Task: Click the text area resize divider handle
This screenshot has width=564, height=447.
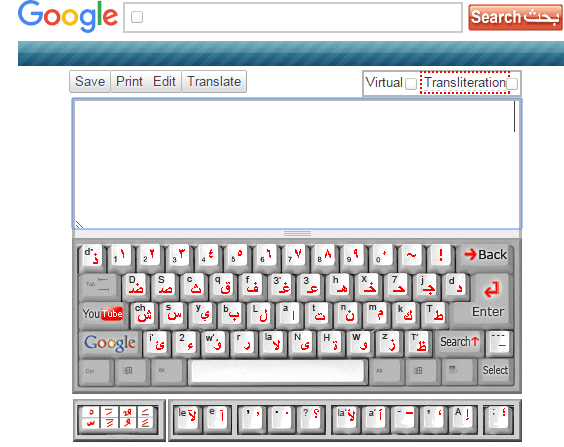Action: pyautogui.click(x=297, y=234)
